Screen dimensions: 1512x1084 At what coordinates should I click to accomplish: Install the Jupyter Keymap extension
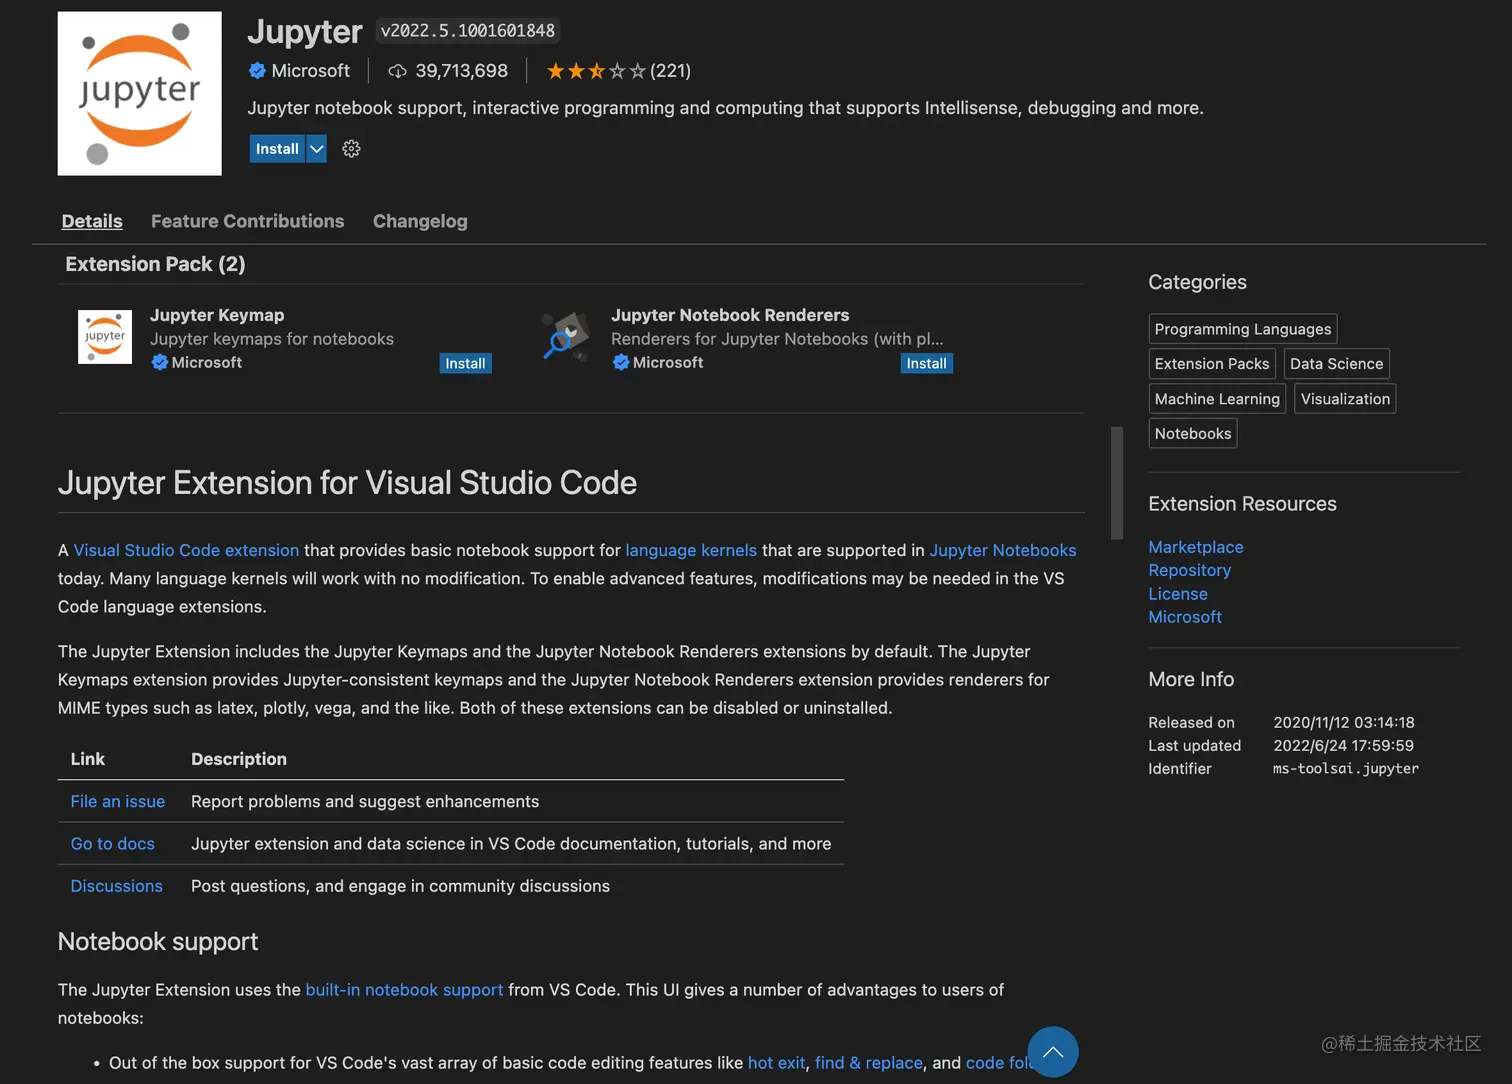pos(465,364)
